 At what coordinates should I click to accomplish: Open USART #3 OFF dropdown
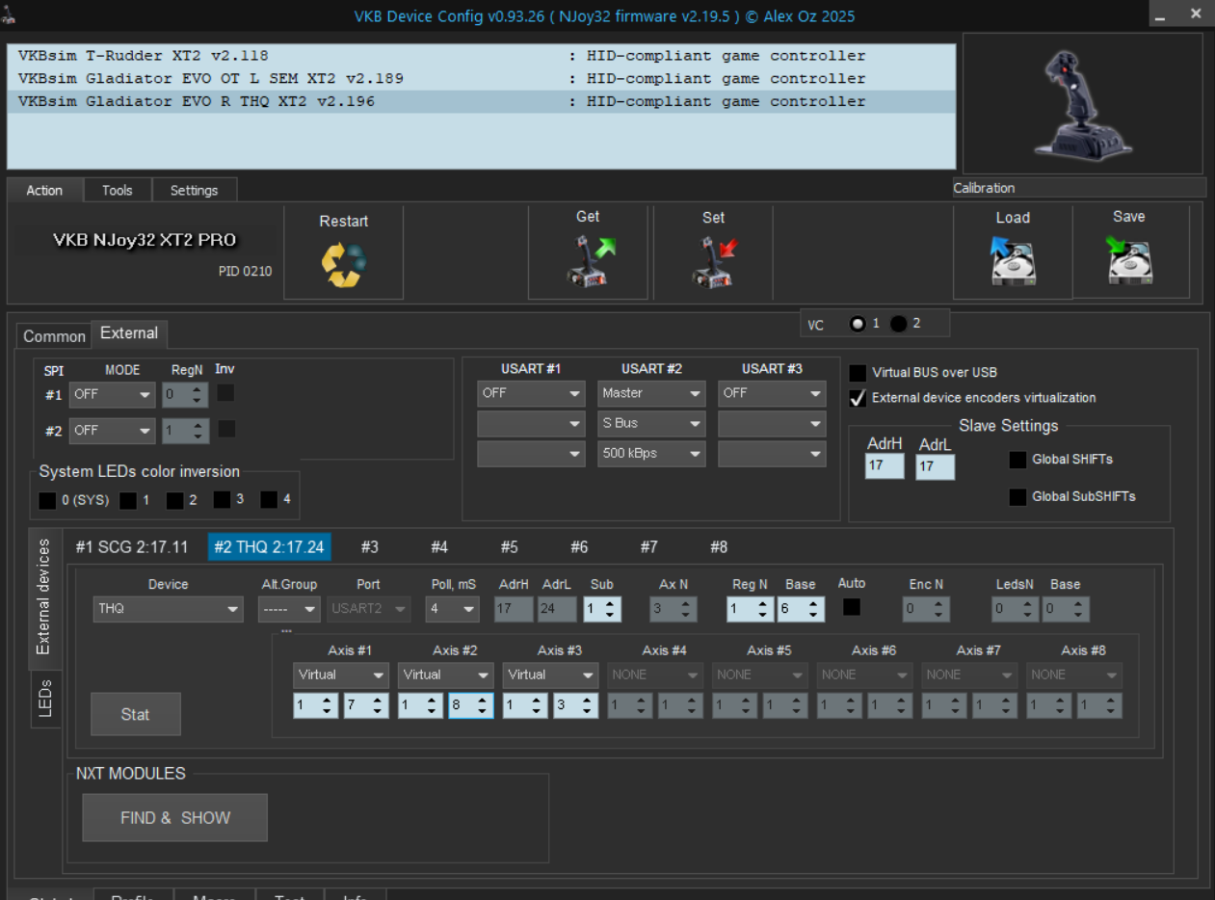772,394
